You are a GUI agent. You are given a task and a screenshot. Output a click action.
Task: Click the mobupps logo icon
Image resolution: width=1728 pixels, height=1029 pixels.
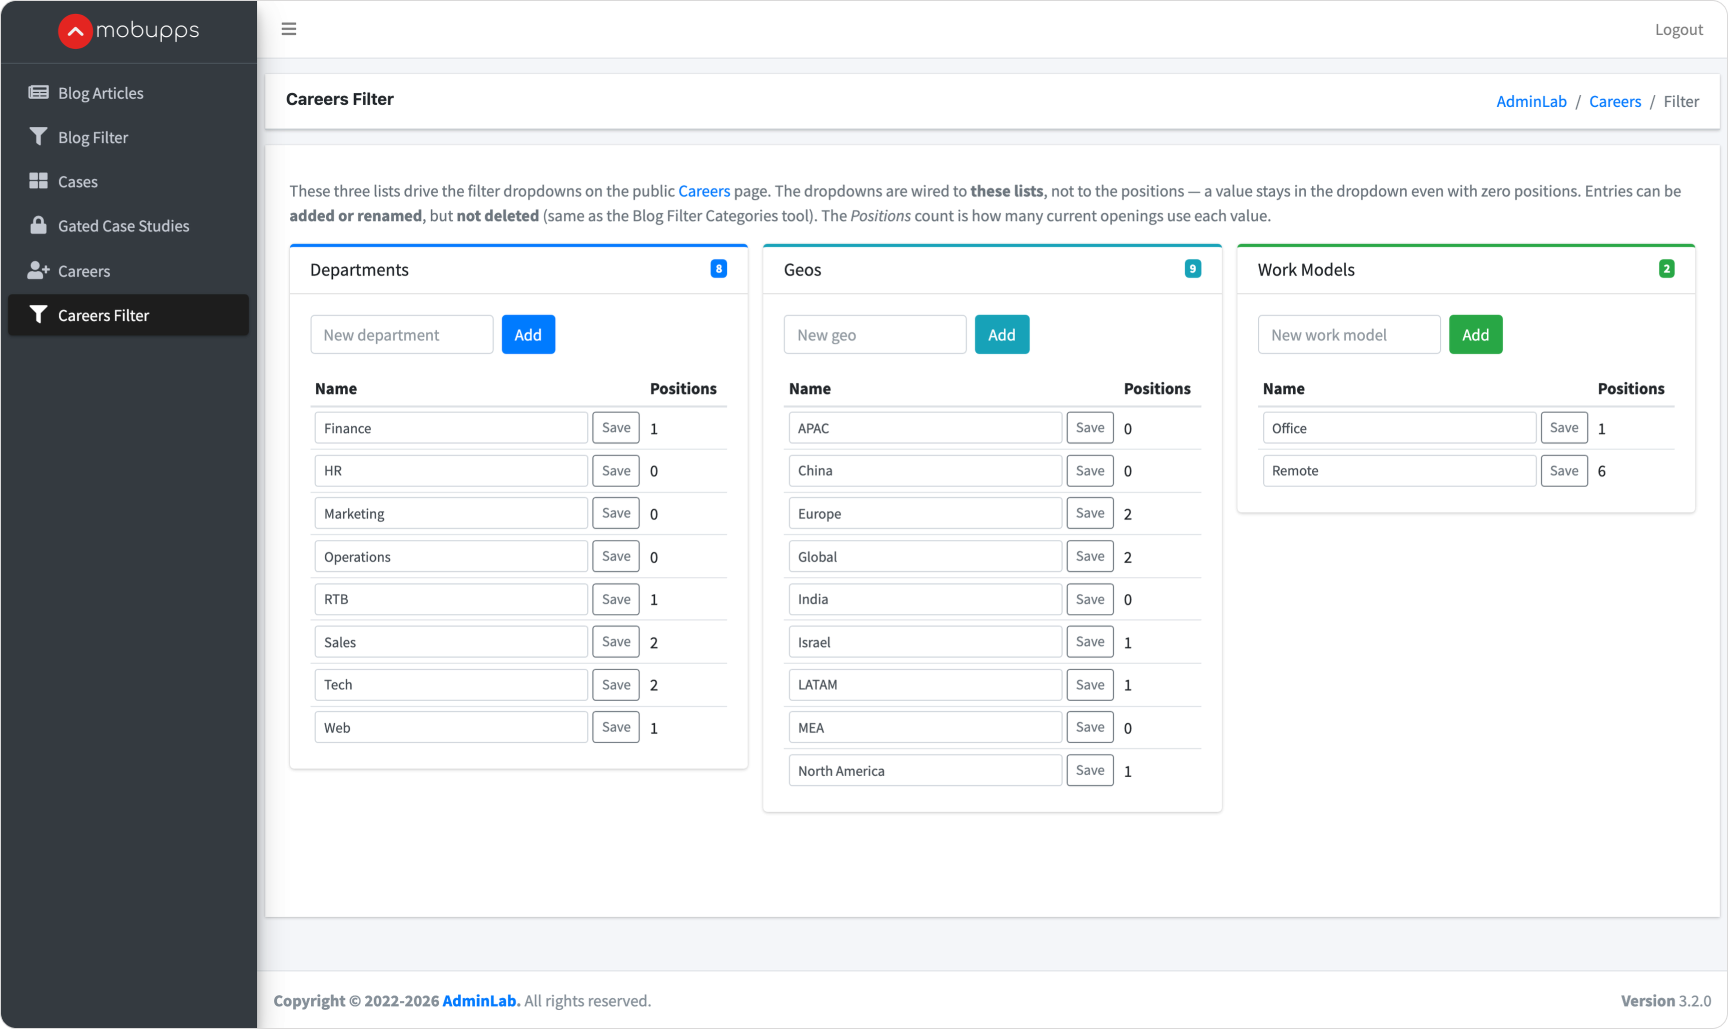[x=75, y=31]
